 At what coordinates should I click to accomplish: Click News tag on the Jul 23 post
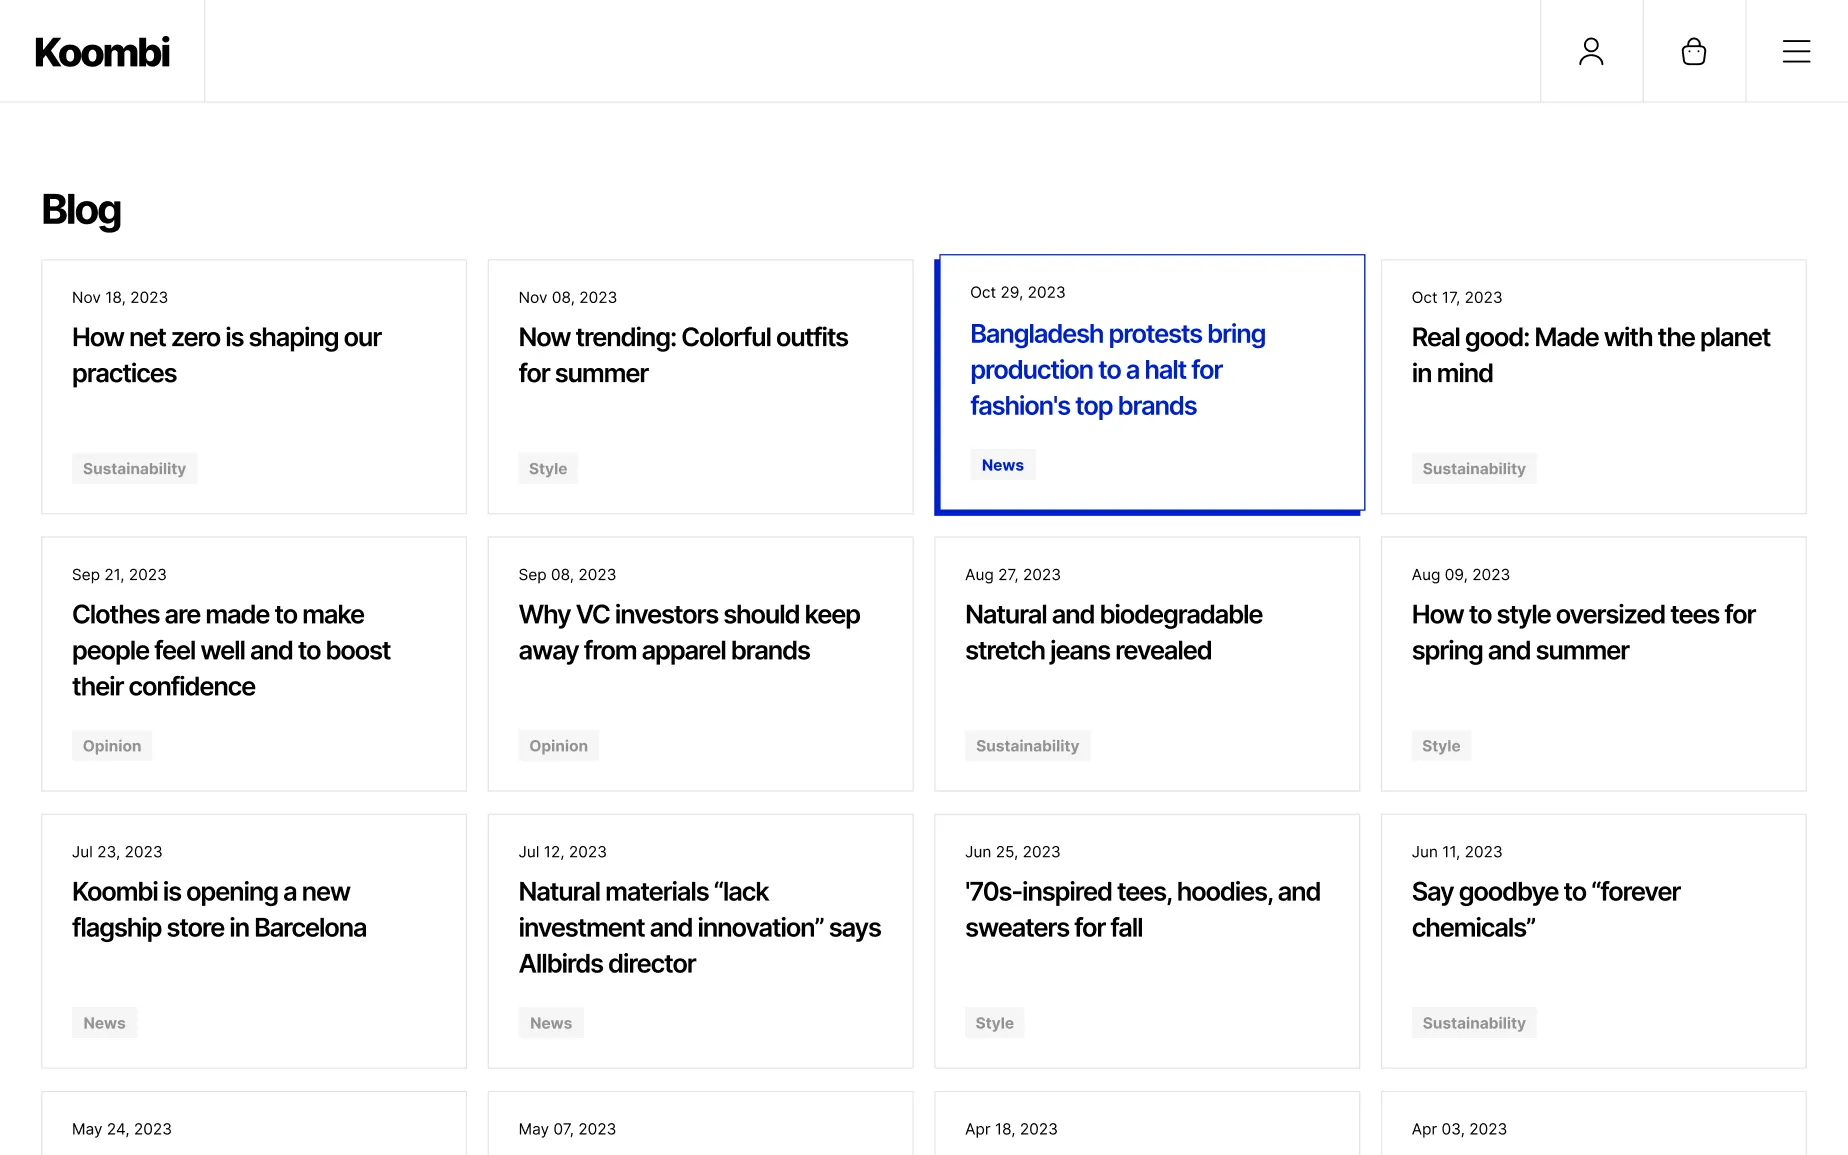pyautogui.click(x=104, y=1023)
